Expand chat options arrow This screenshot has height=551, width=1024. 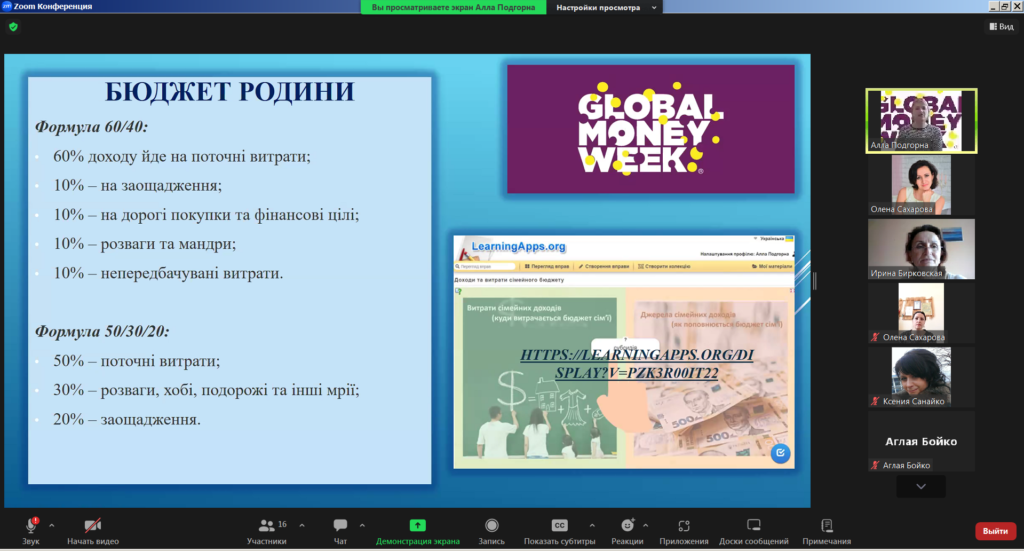pos(362,525)
